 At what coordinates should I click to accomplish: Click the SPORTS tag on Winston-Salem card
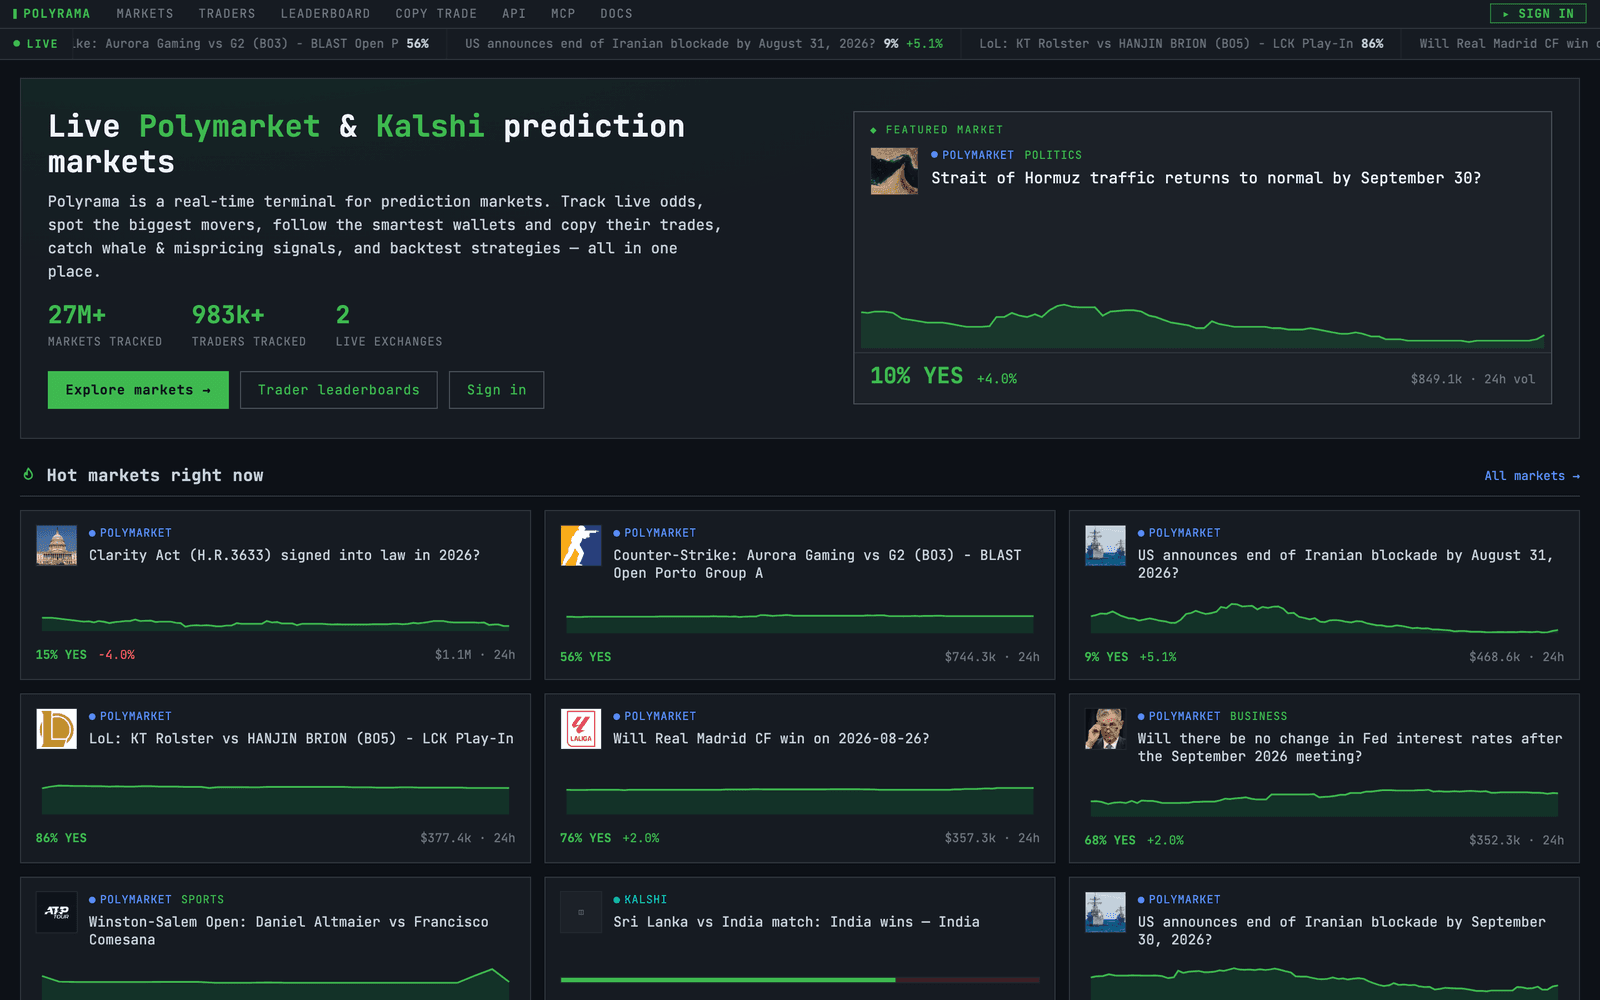tap(202, 900)
